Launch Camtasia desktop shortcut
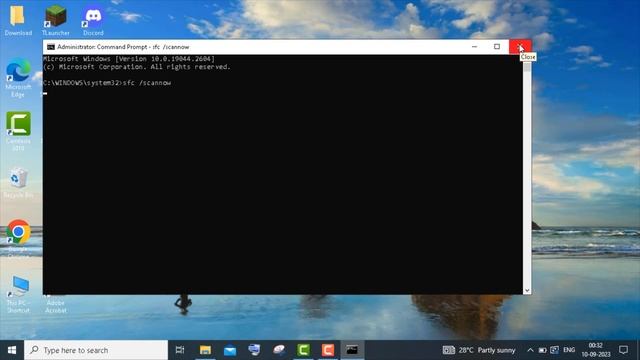640x360 pixels. 18,131
